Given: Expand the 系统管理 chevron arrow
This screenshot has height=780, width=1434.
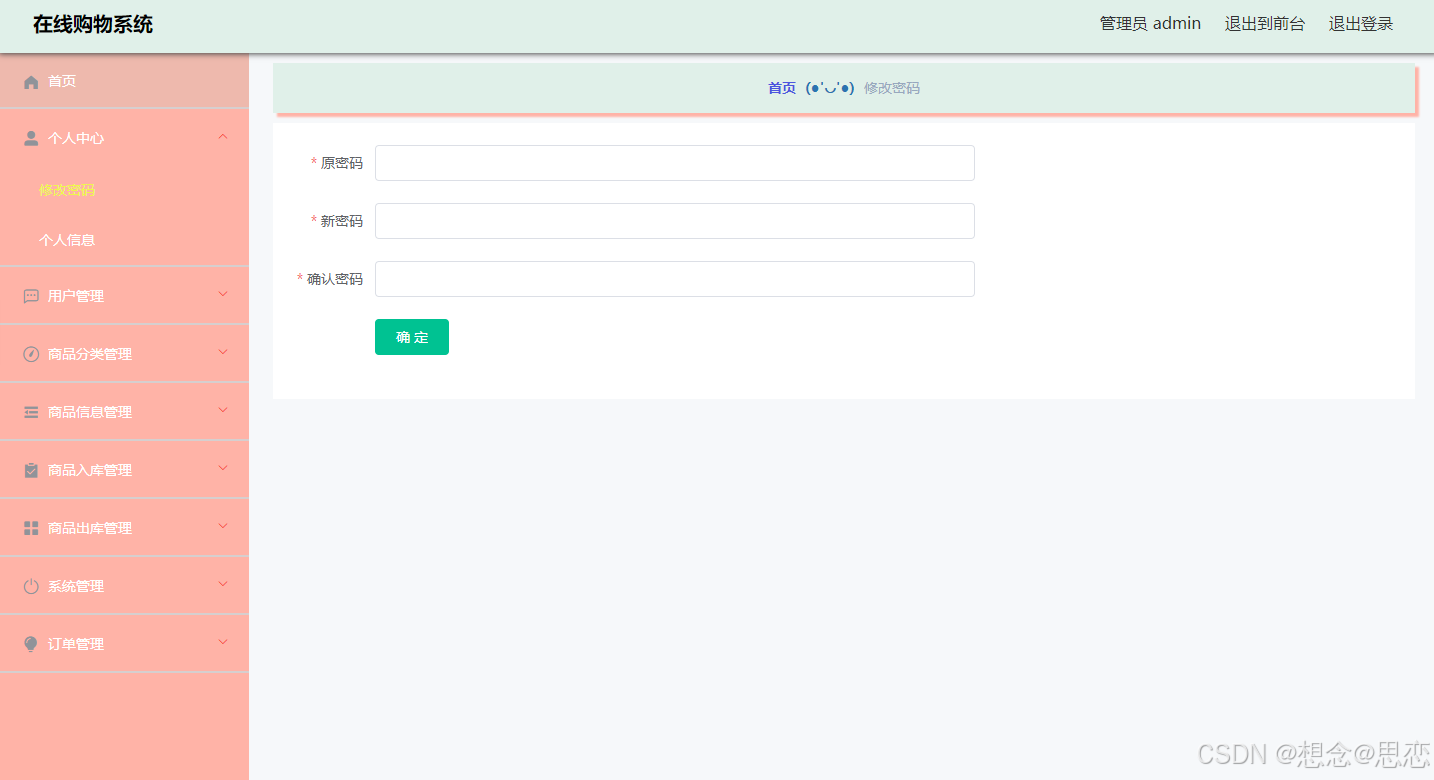Looking at the screenshot, I should pos(223,584).
